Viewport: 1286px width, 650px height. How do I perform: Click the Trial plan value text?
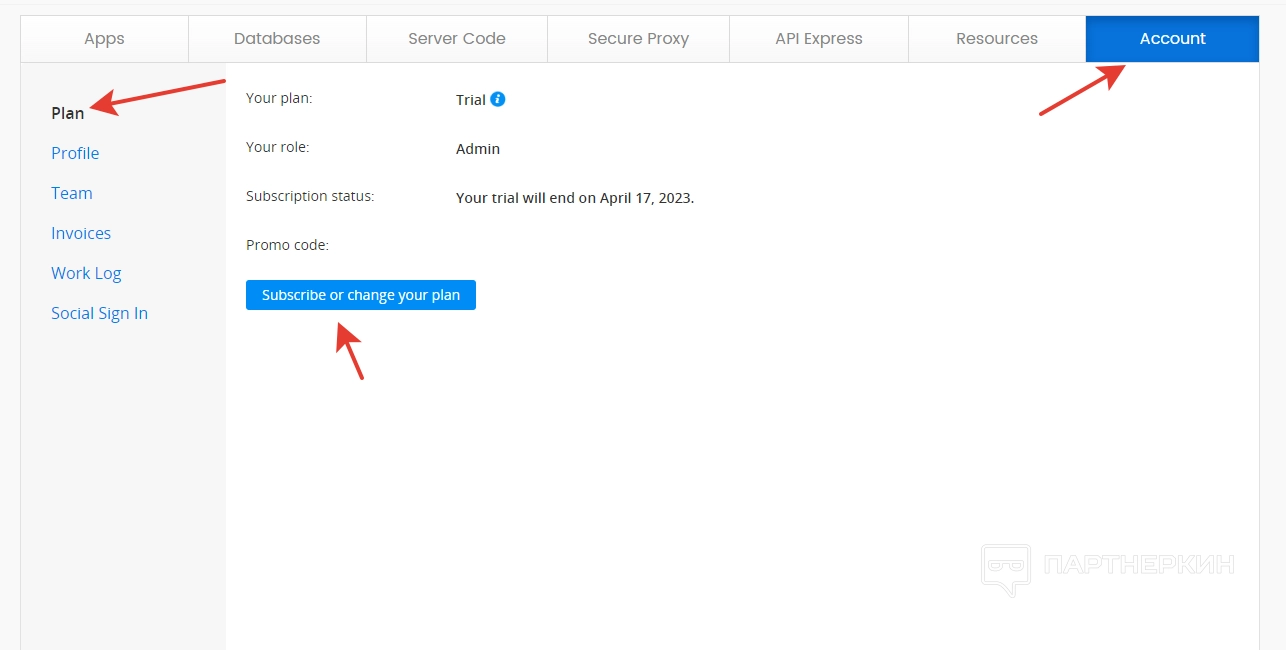[470, 100]
